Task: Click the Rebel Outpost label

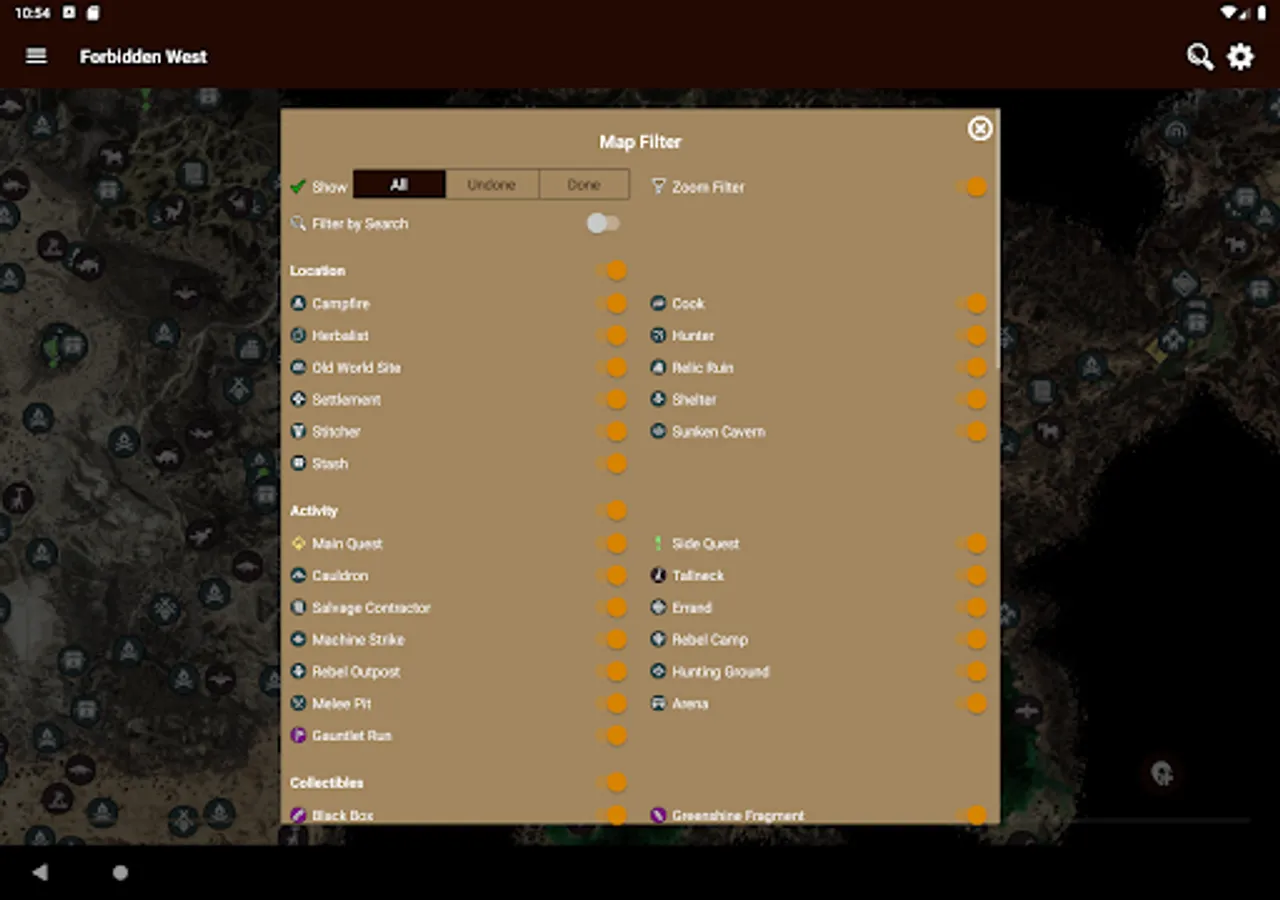Action: click(x=356, y=672)
